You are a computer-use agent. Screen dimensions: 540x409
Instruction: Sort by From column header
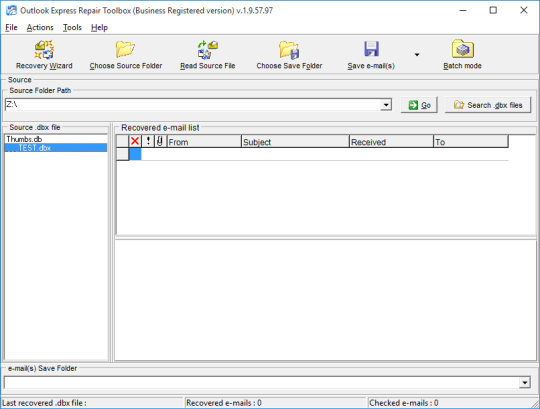204,141
